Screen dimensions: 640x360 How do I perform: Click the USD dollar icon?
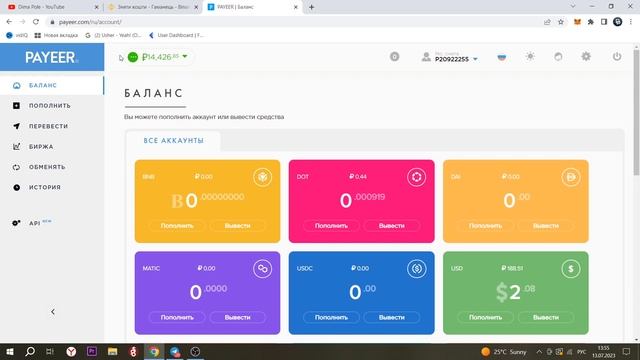[x=571, y=269]
